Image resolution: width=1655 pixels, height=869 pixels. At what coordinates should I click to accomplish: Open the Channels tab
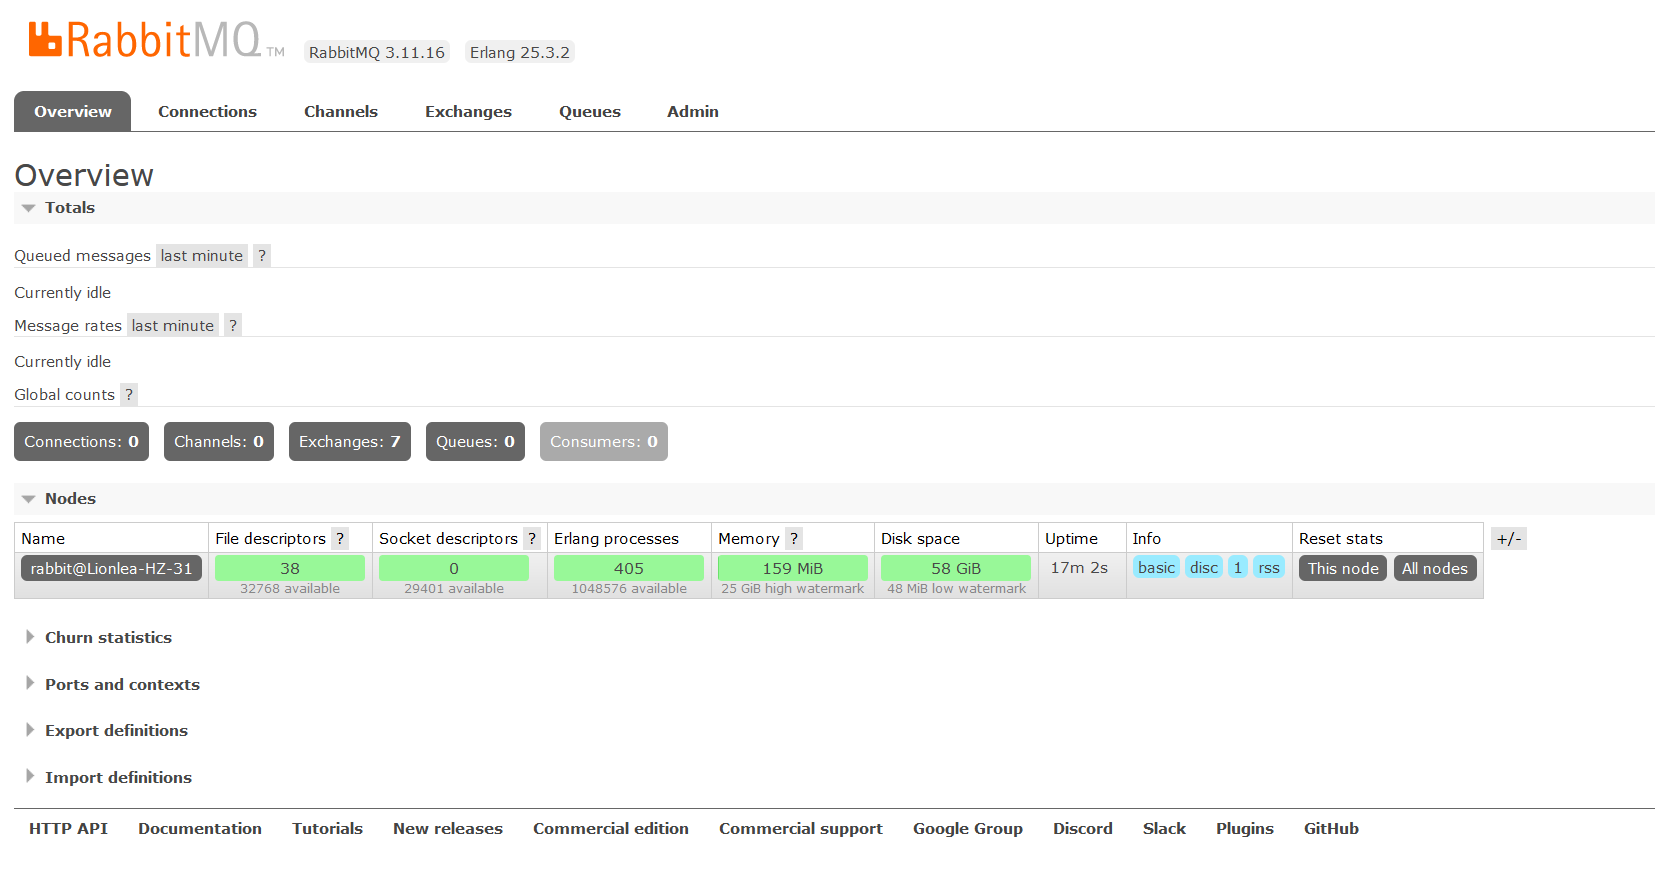coord(341,112)
